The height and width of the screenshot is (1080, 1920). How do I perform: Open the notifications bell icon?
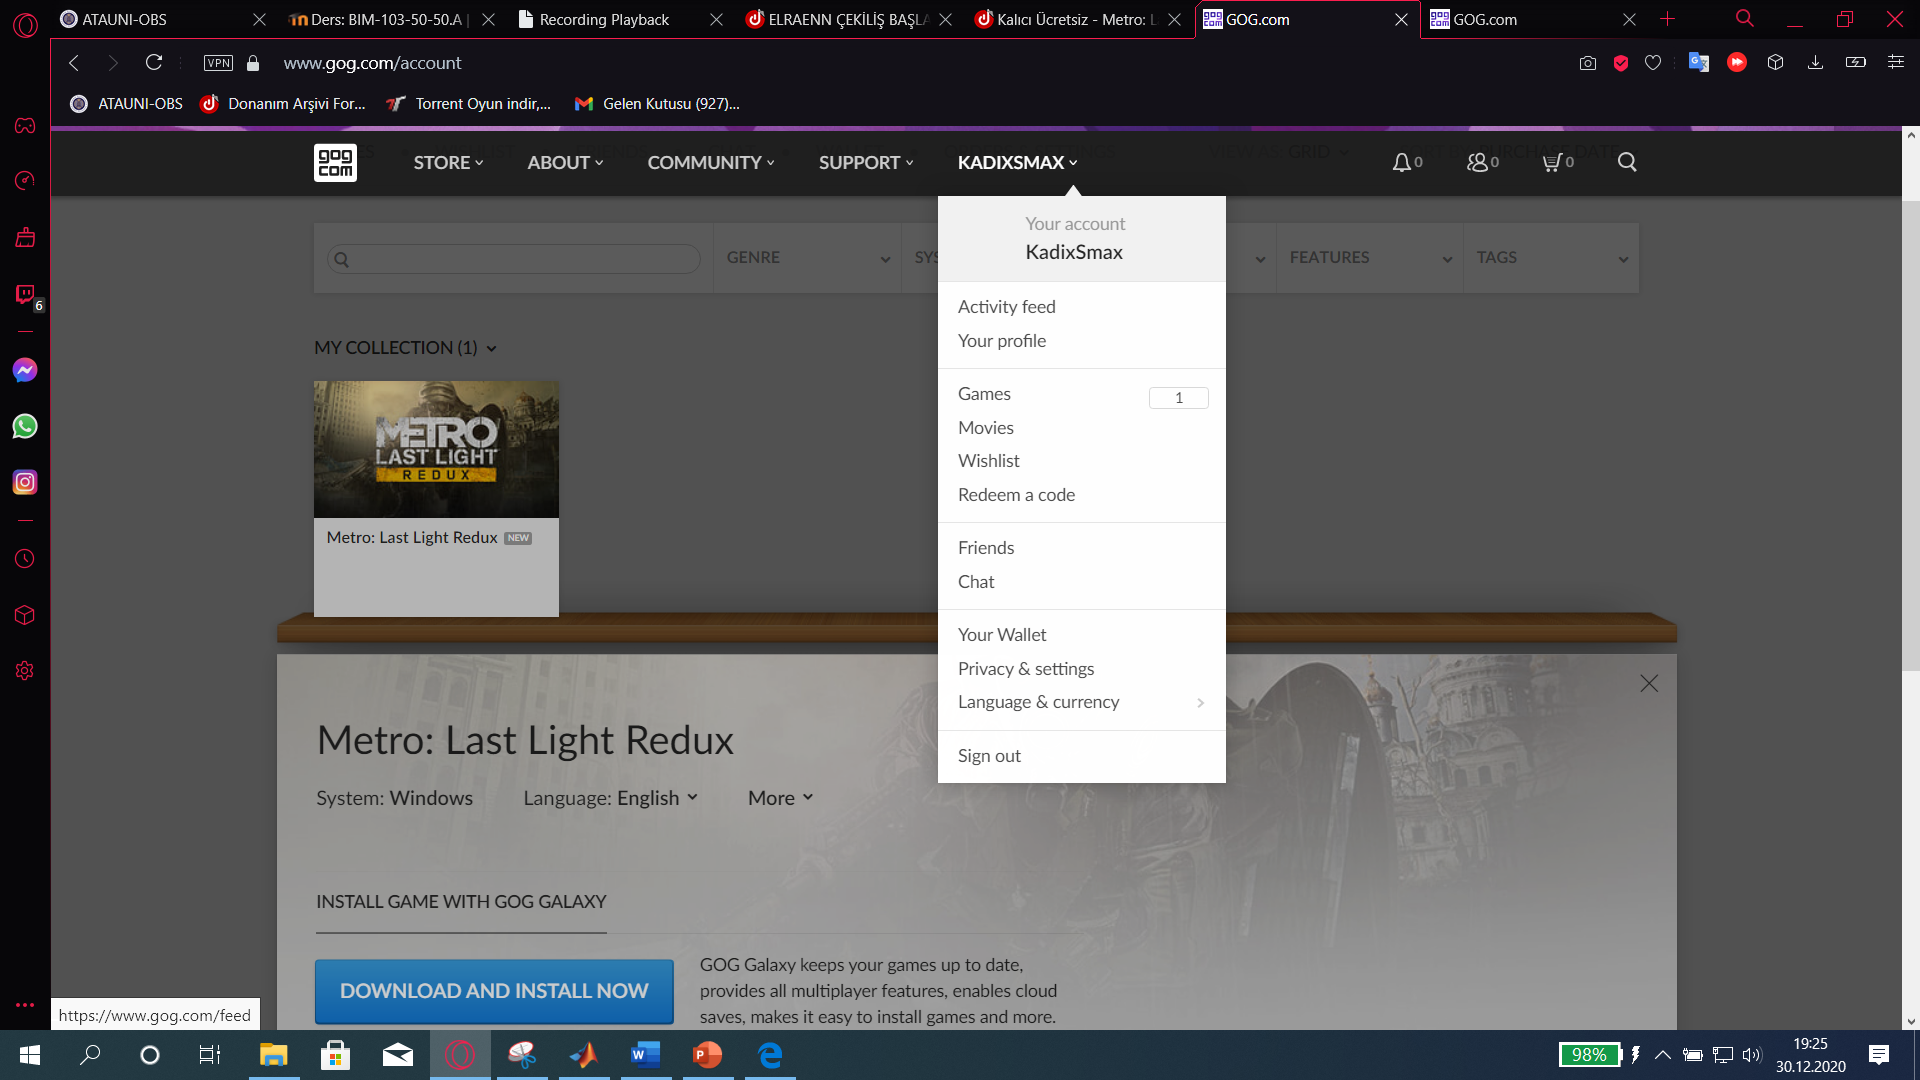1402,162
